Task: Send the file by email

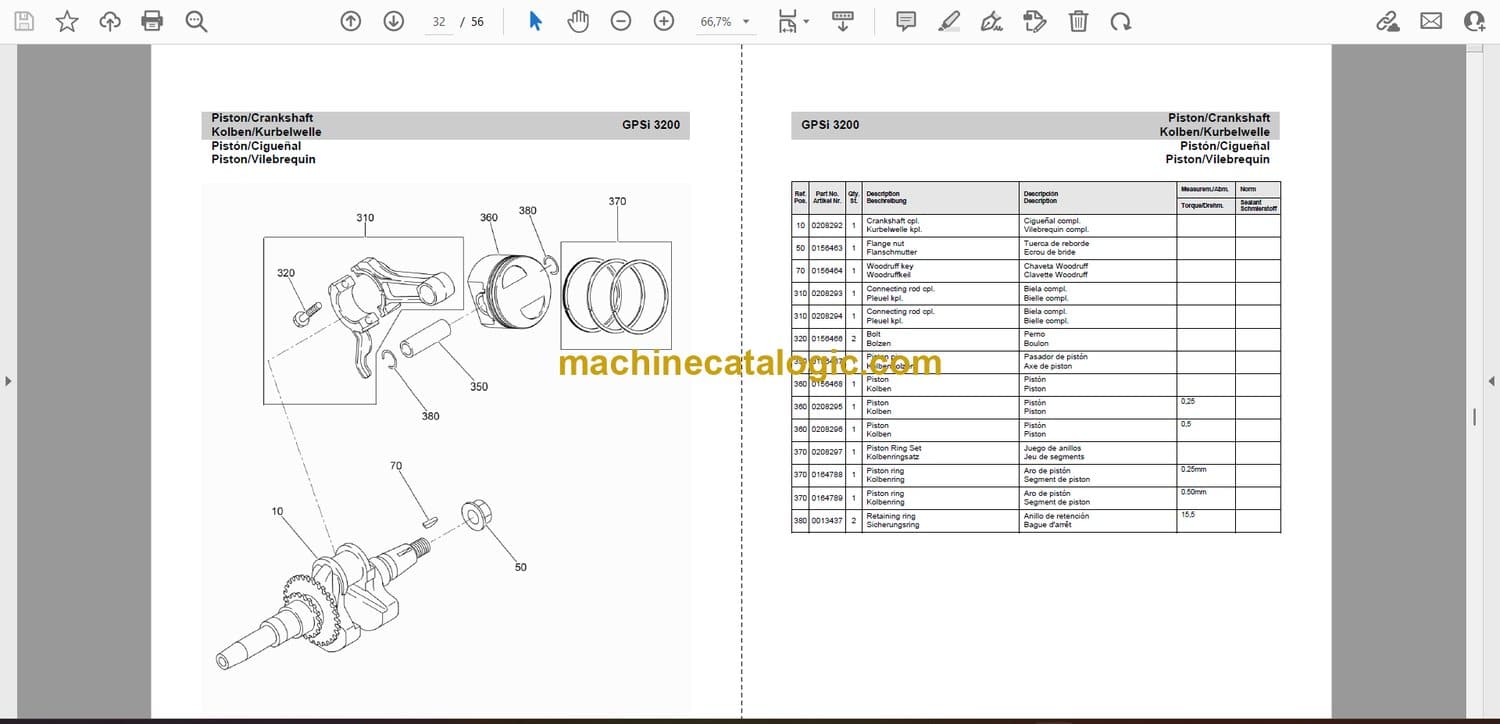Action: pyautogui.click(x=1431, y=21)
